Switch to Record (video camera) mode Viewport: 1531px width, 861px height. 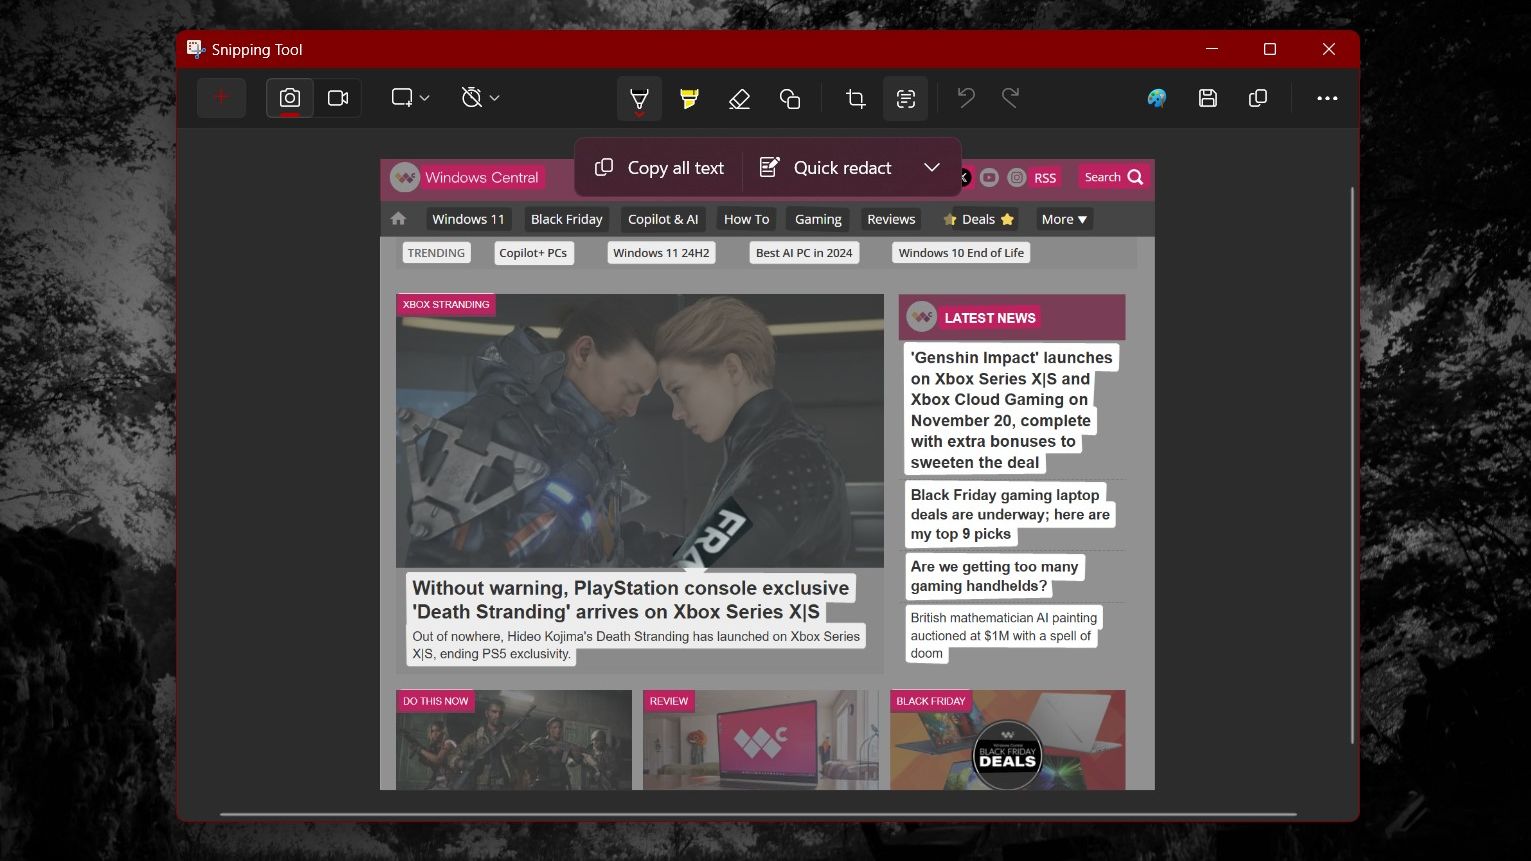pos(338,98)
